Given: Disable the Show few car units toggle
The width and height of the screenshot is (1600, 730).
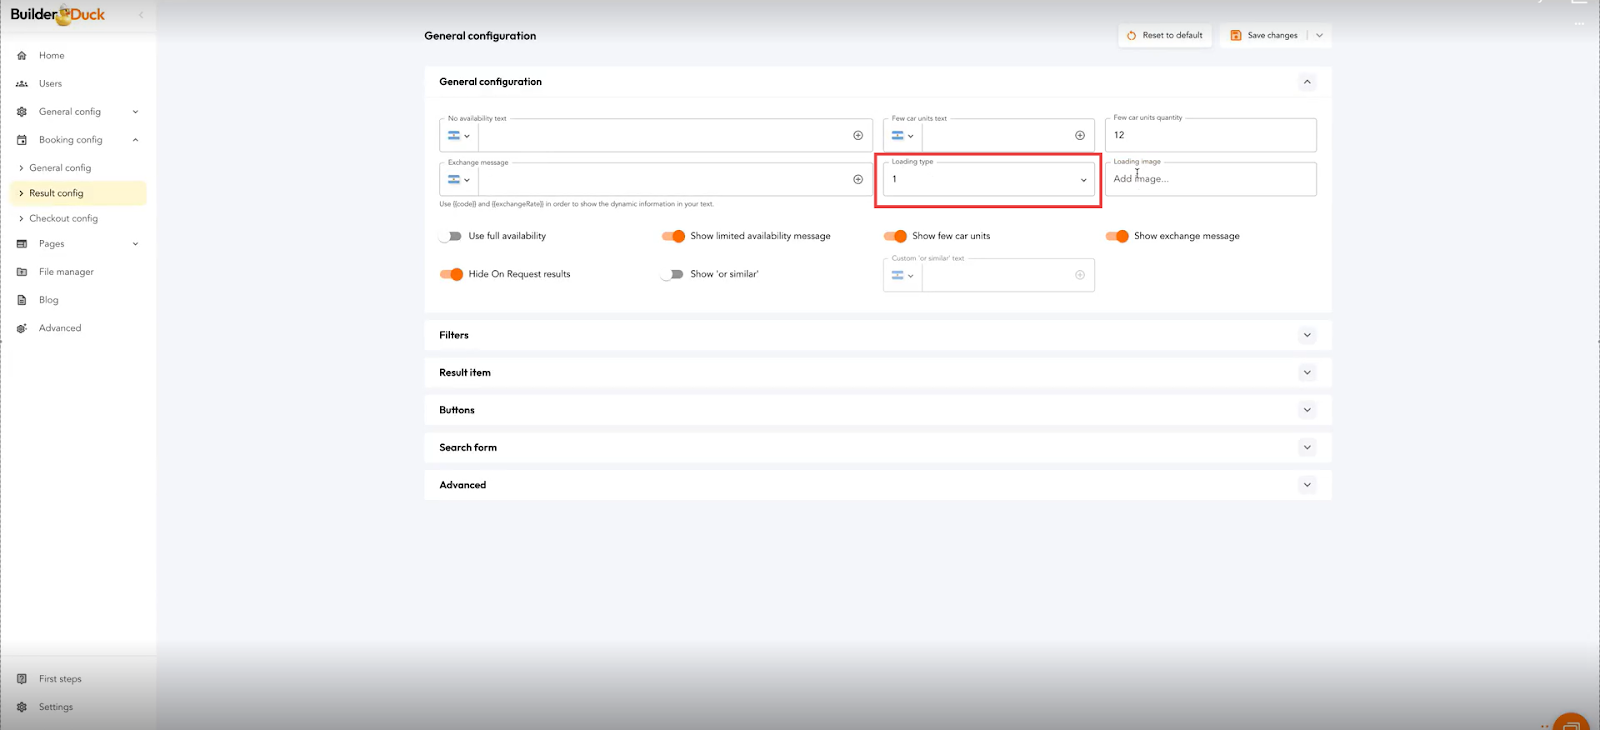Looking at the screenshot, I should (x=895, y=236).
